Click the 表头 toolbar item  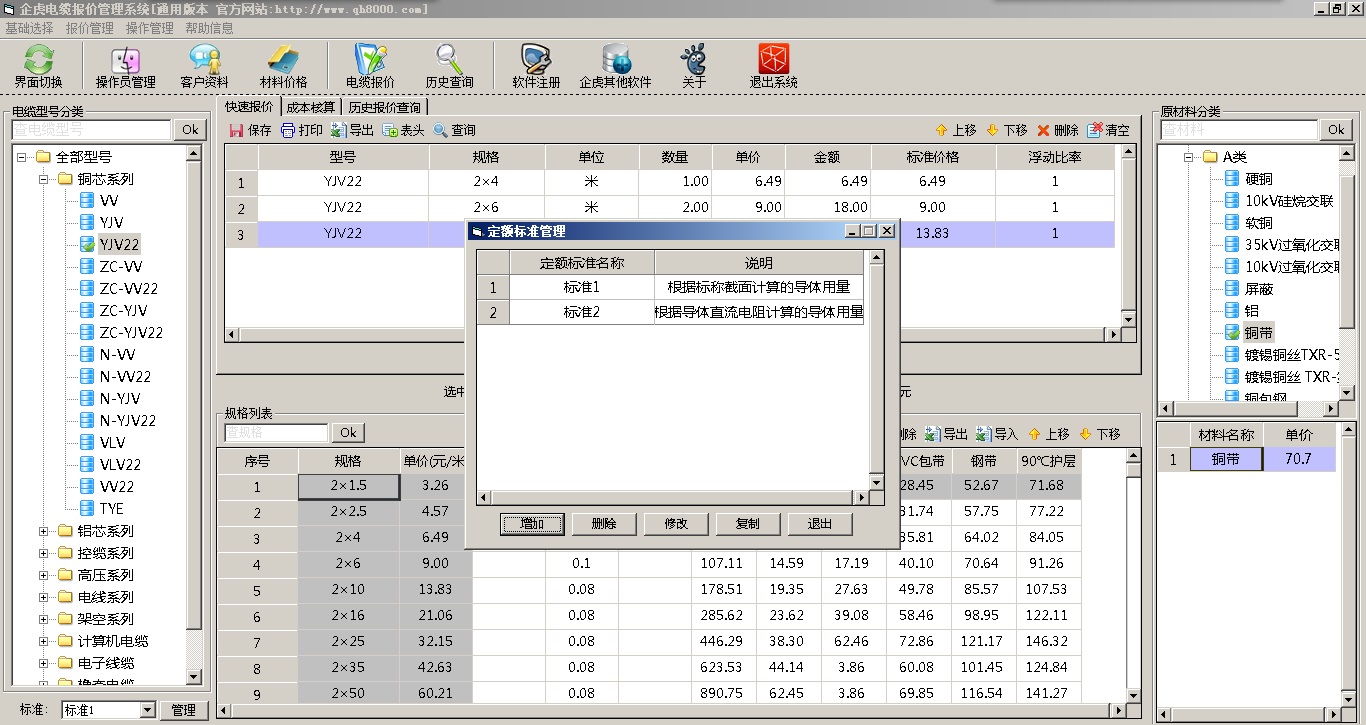tap(403, 130)
